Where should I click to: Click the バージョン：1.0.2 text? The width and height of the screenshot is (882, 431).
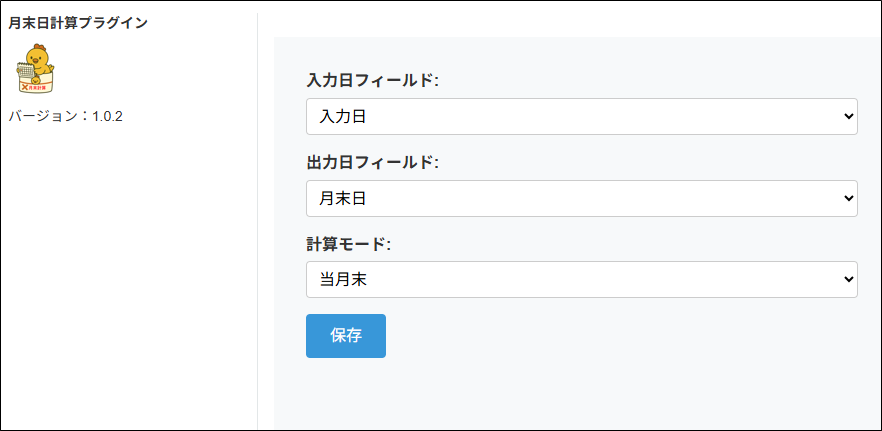(65, 116)
